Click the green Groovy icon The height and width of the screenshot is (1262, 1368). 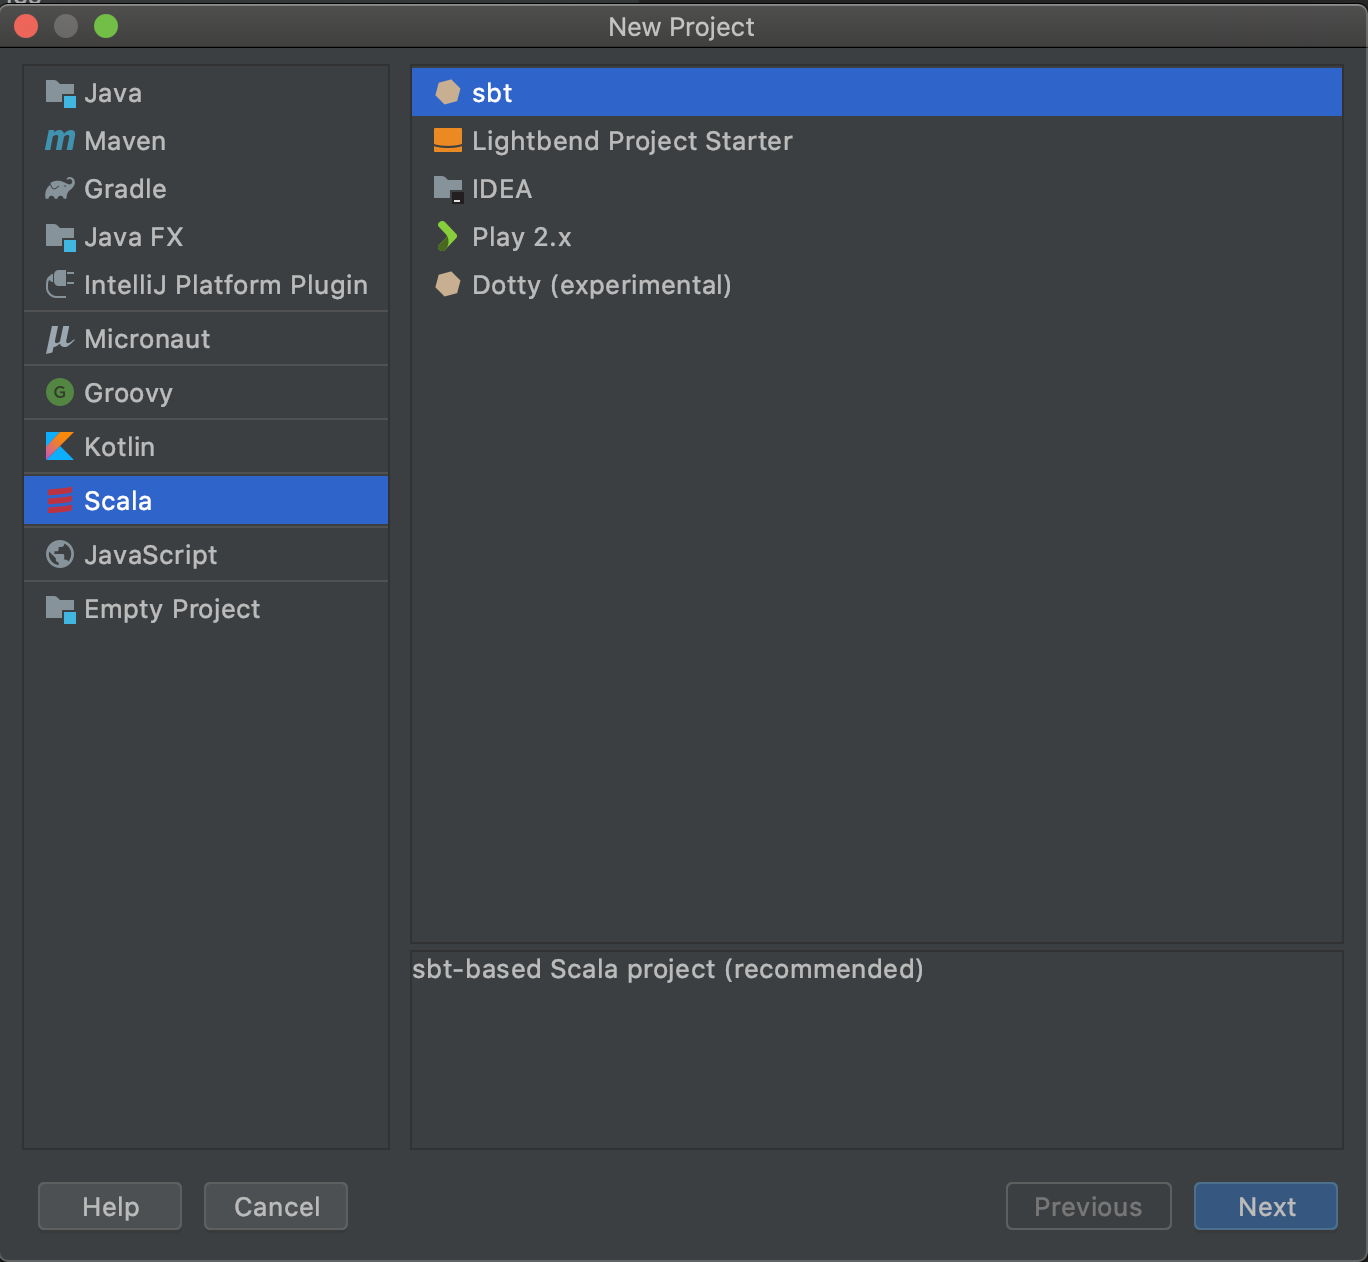point(60,393)
